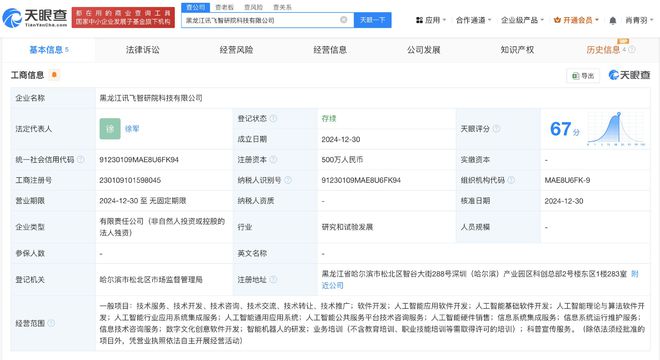This screenshot has height=360, width=660.
Task: Click the help icon beside 统一社会信用代码
Action: 81,160
